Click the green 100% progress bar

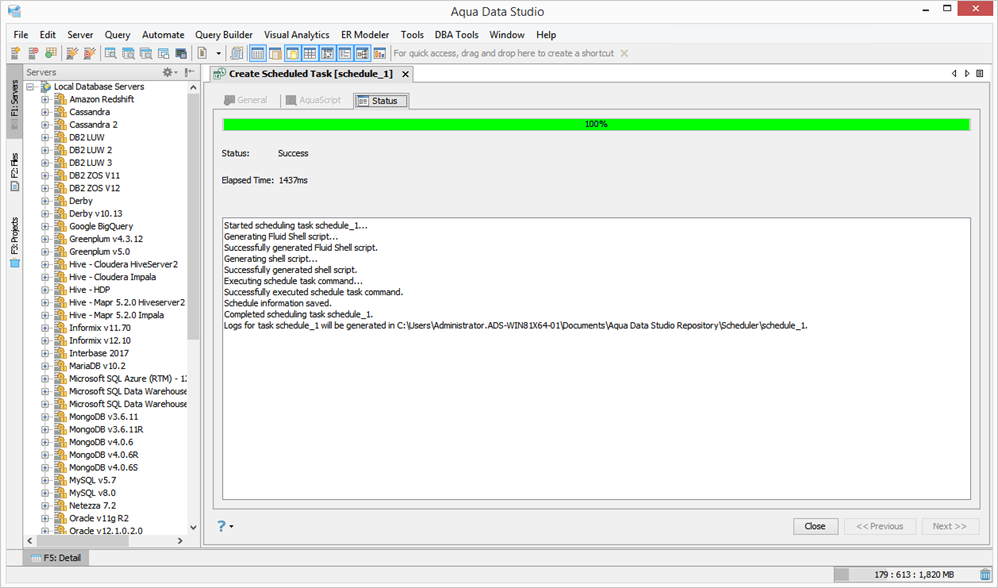tap(596, 124)
